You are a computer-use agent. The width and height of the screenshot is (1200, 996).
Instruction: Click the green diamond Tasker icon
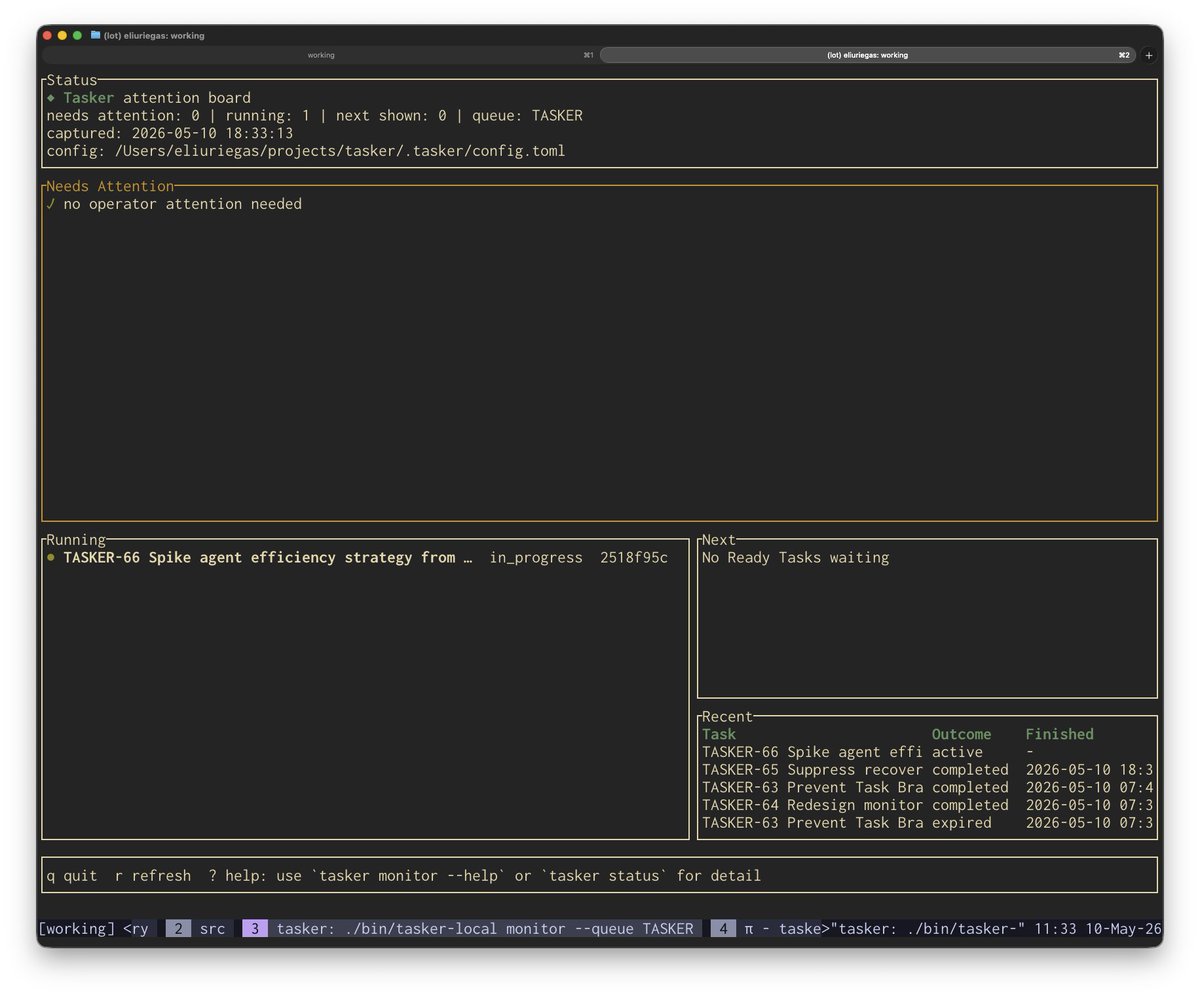coord(51,98)
